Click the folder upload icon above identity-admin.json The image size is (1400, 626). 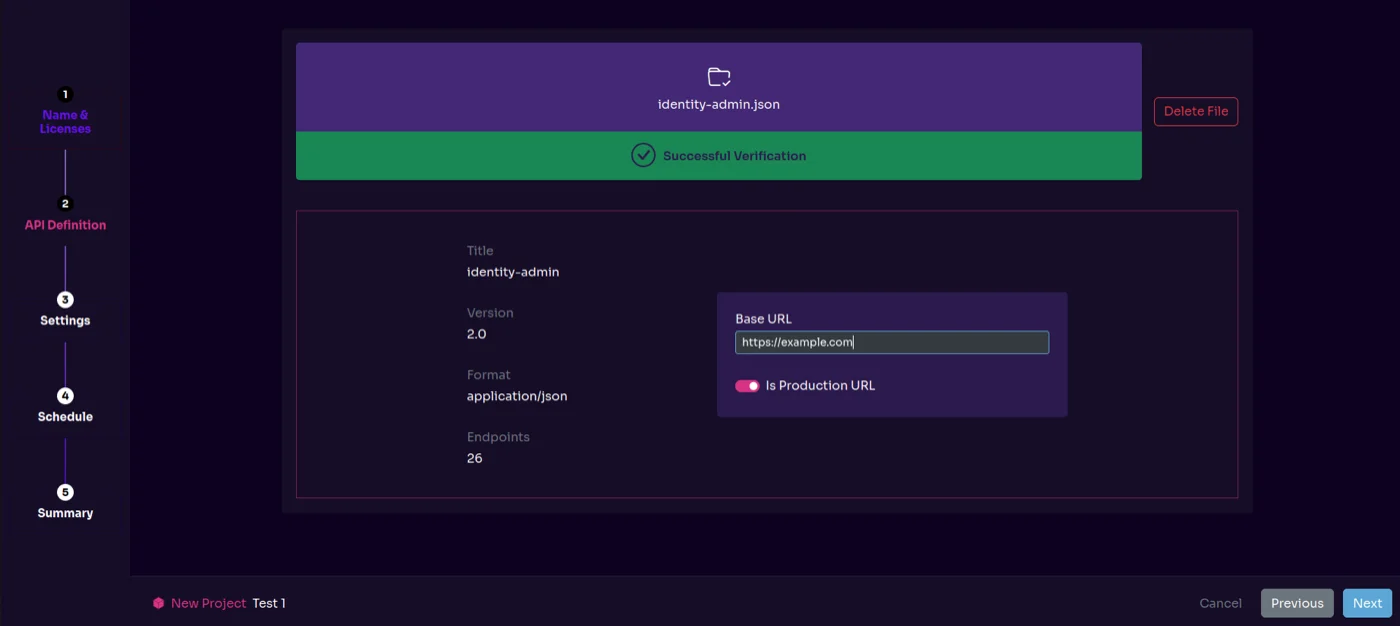(718, 78)
